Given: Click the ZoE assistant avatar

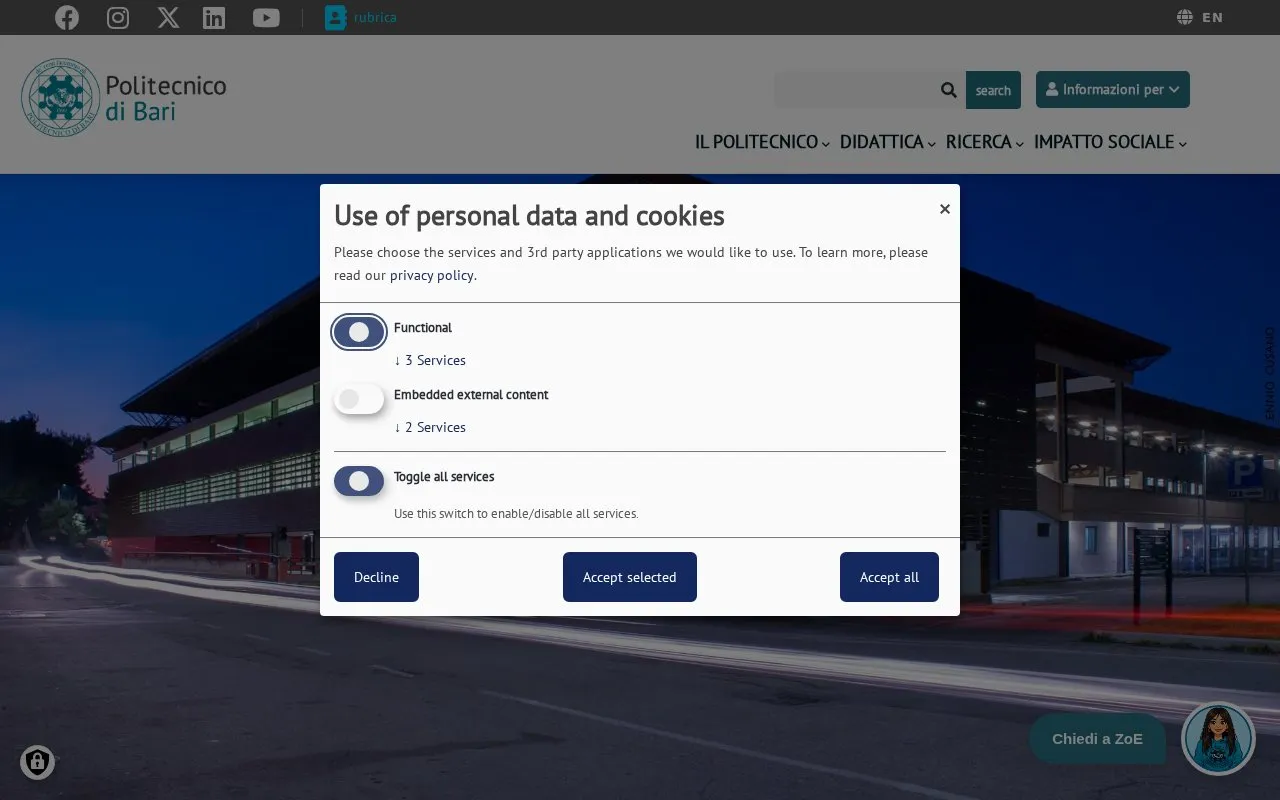Looking at the screenshot, I should (x=1218, y=739).
